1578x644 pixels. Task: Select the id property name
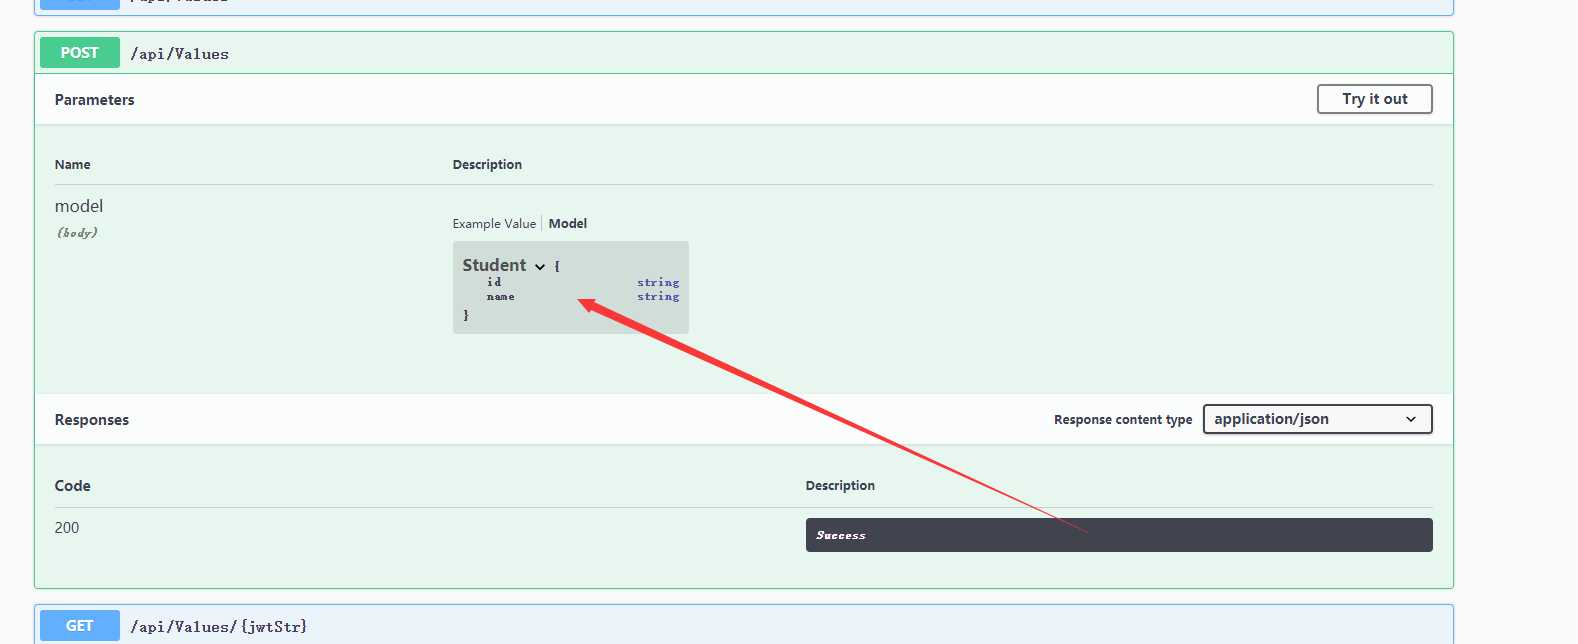click(494, 282)
